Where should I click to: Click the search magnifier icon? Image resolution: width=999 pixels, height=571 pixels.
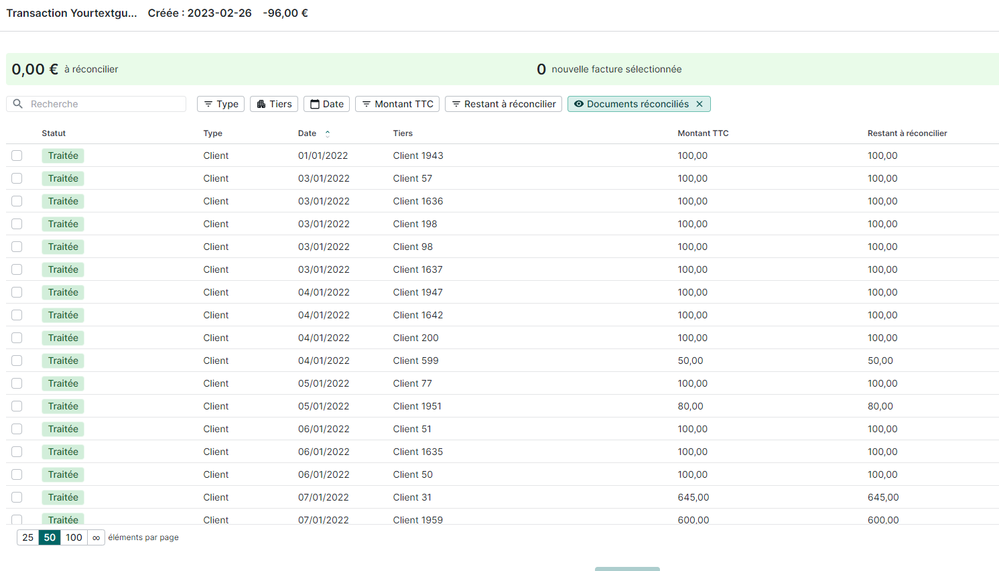[x=19, y=104]
